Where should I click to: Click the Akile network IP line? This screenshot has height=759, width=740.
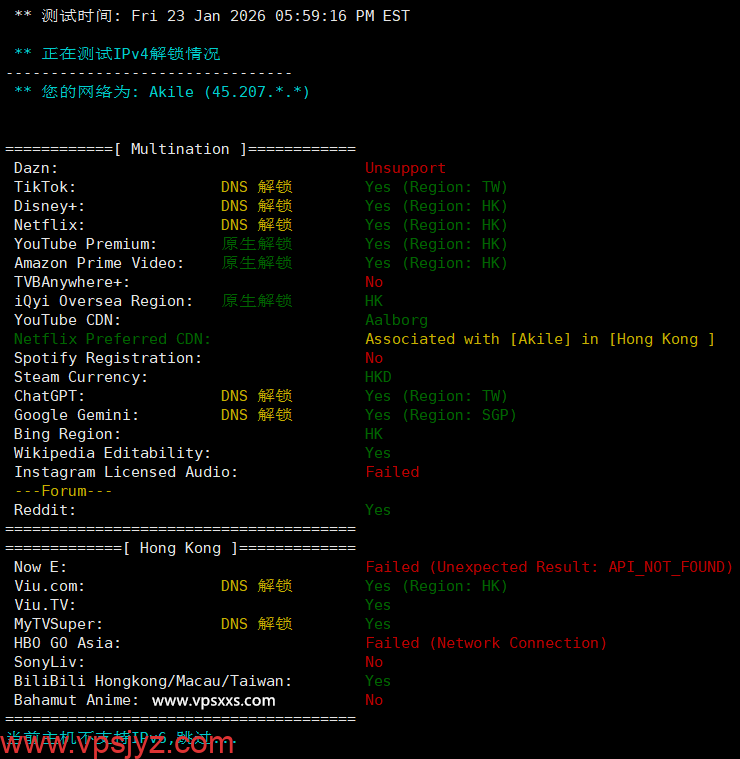pyautogui.click(x=162, y=92)
